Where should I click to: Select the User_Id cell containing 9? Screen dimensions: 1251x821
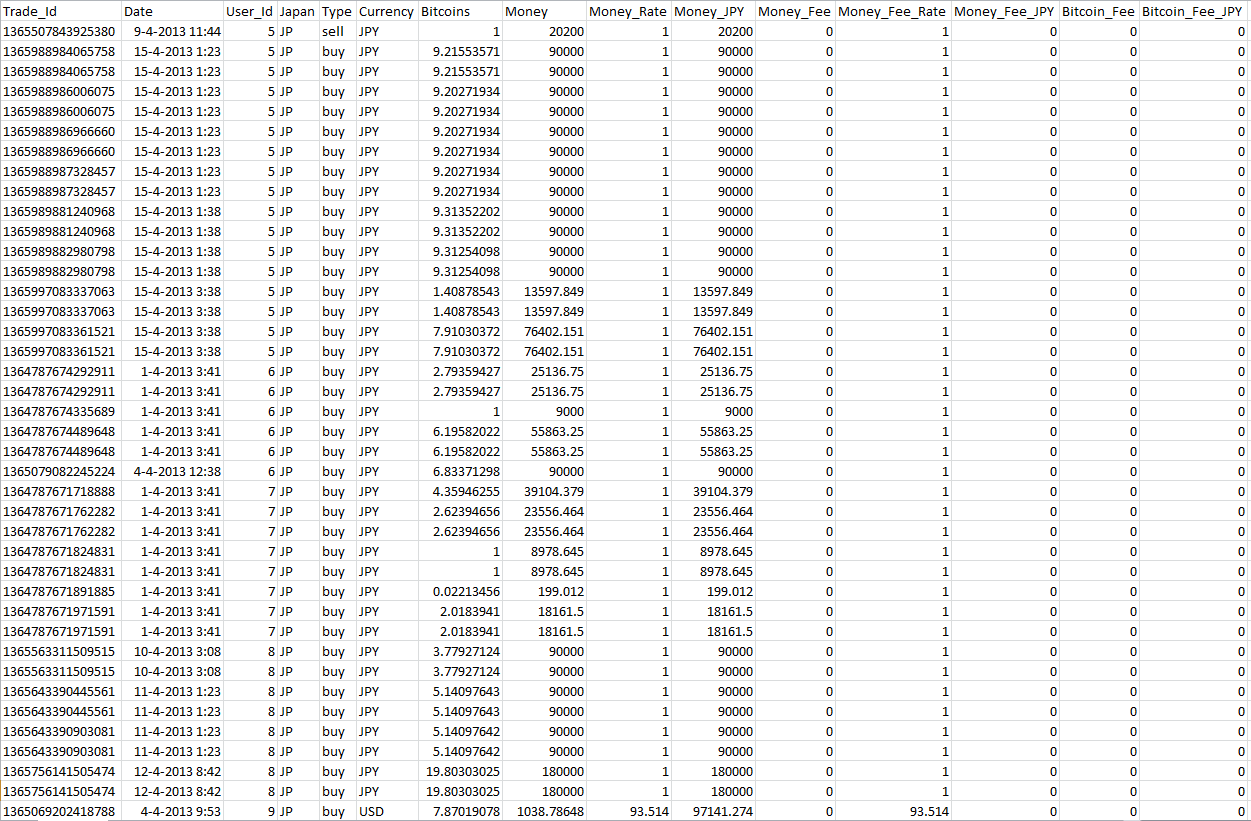(250, 811)
